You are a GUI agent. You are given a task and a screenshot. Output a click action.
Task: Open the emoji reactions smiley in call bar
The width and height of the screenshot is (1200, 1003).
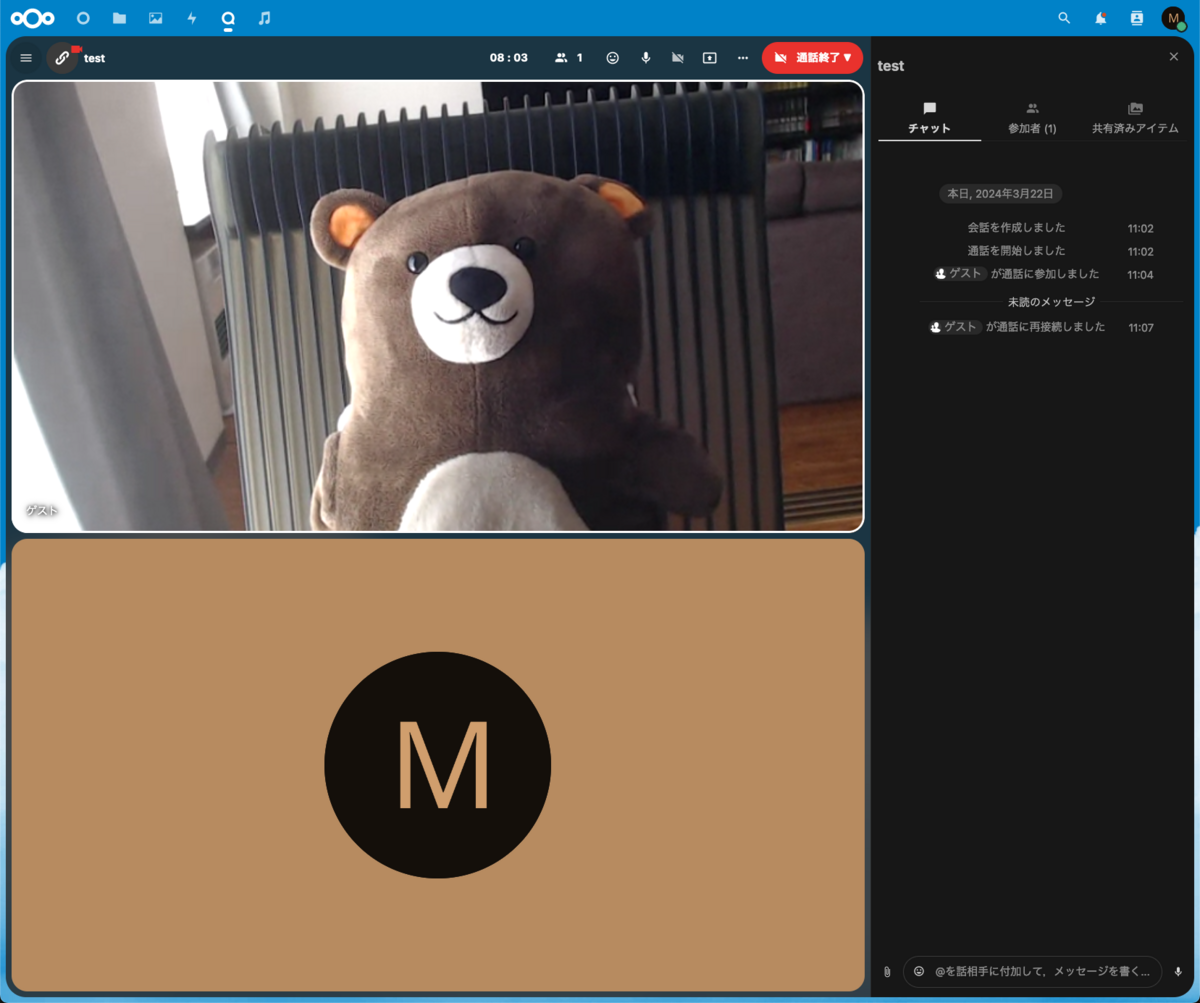612,58
